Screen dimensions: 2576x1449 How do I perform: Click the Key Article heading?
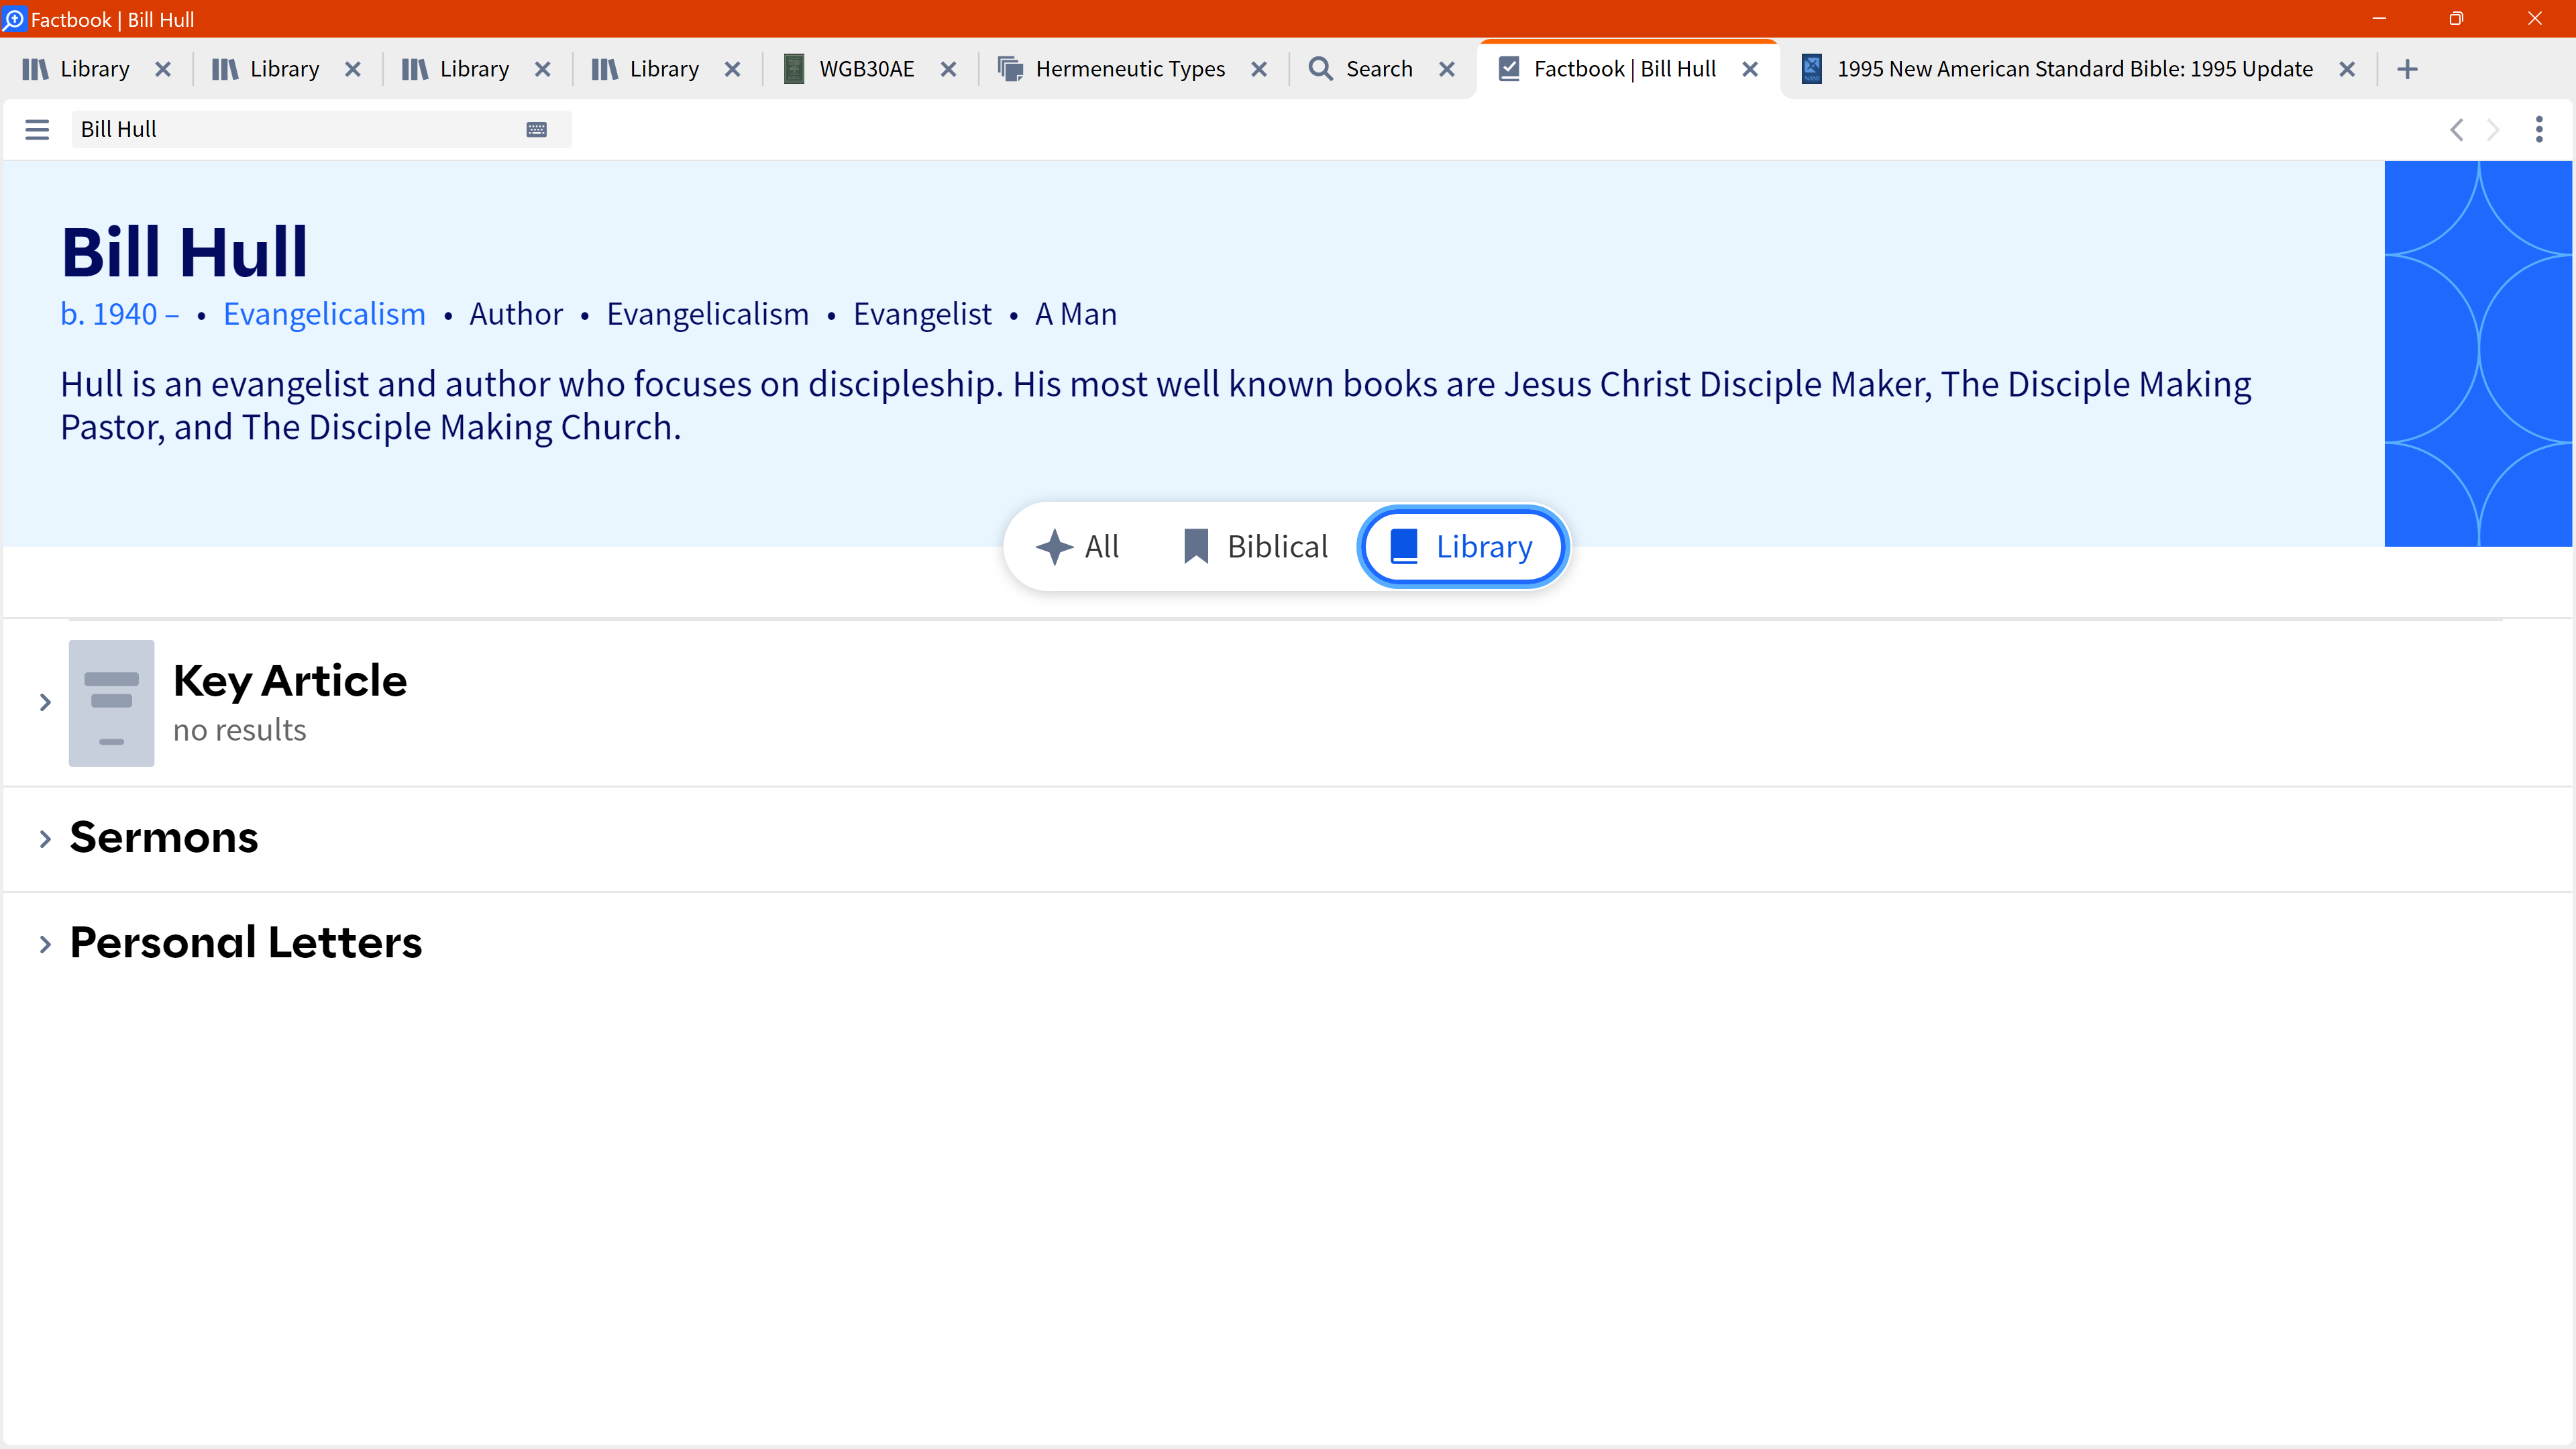click(x=290, y=681)
